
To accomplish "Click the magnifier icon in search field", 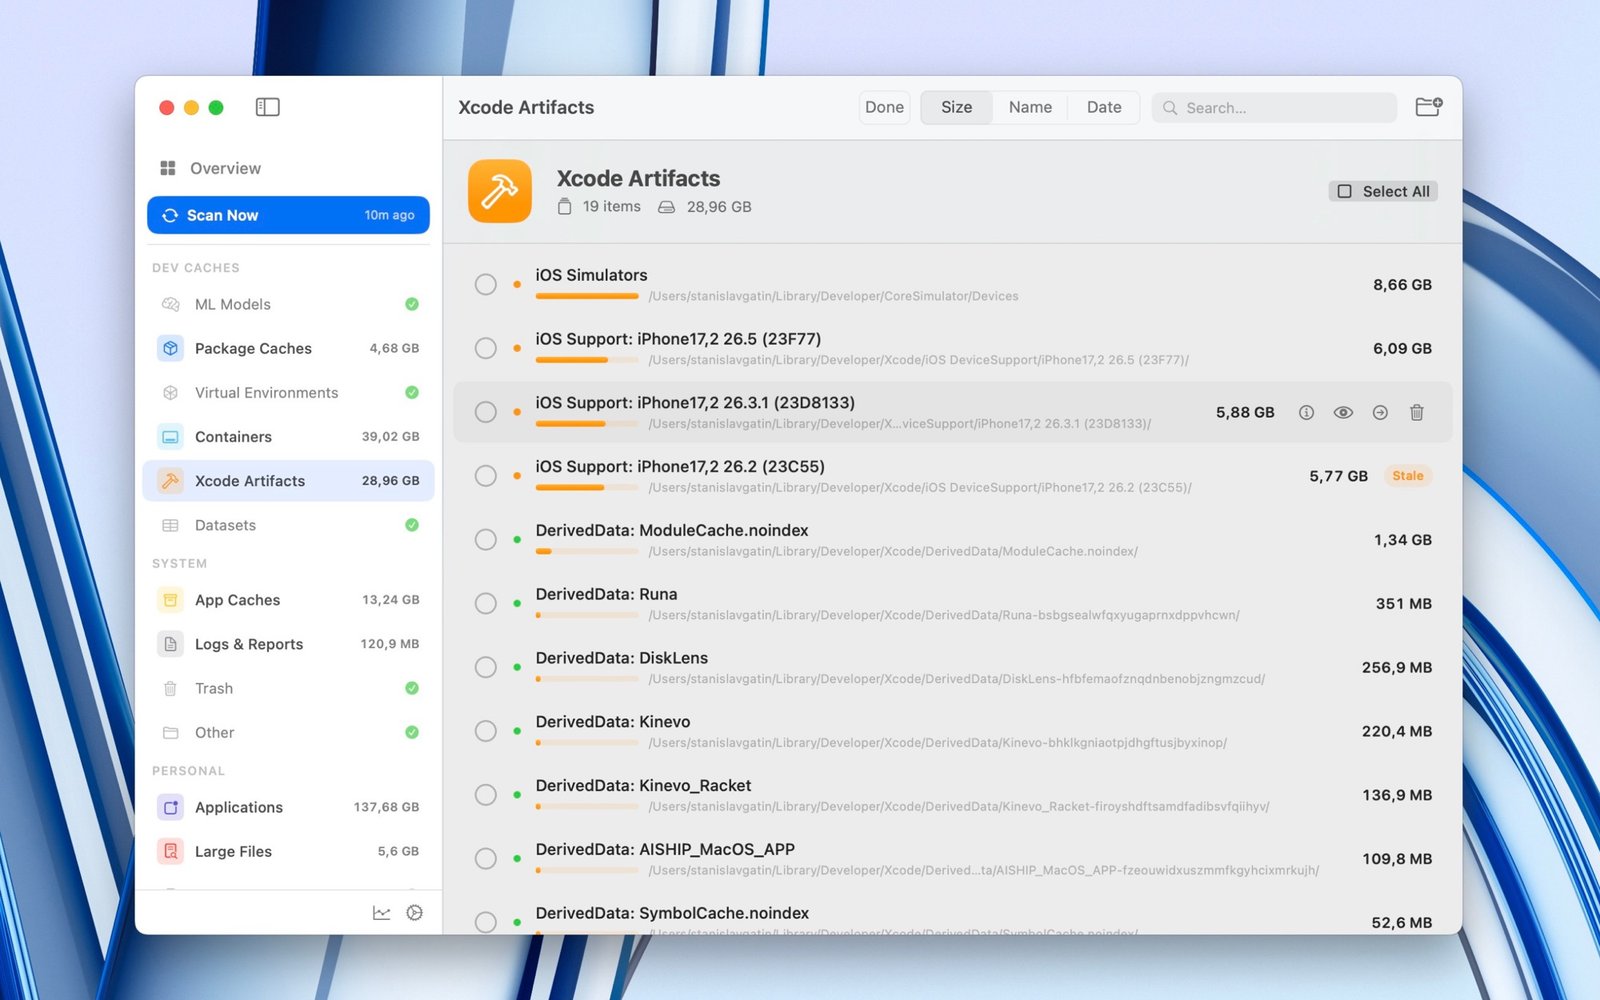I will click(1169, 108).
